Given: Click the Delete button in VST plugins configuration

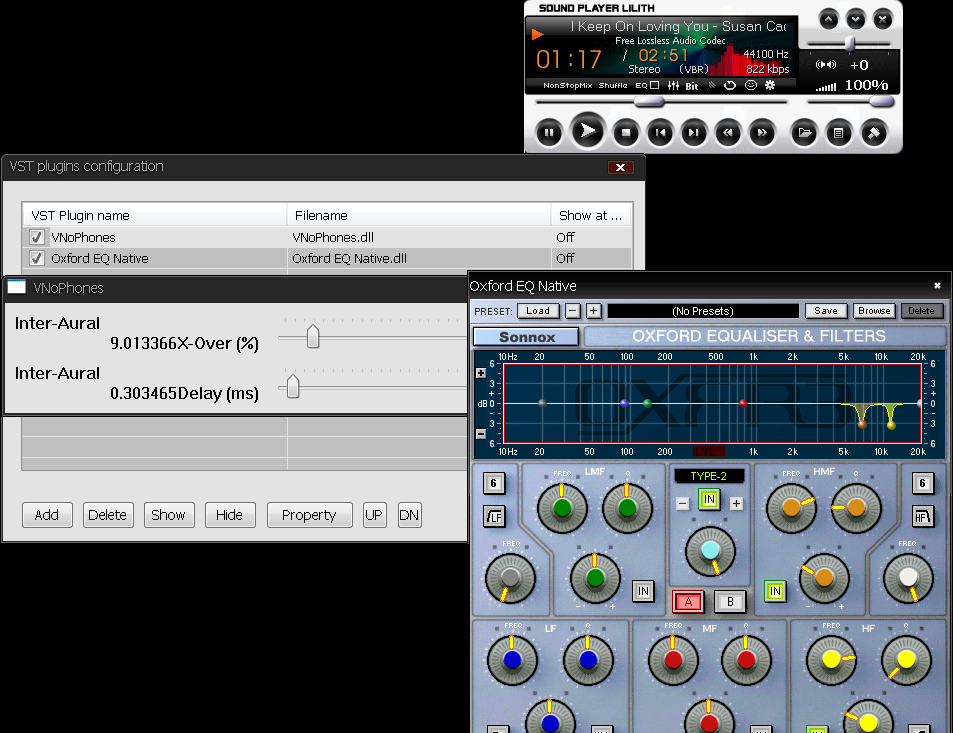Looking at the screenshot, I should (108, 515).
